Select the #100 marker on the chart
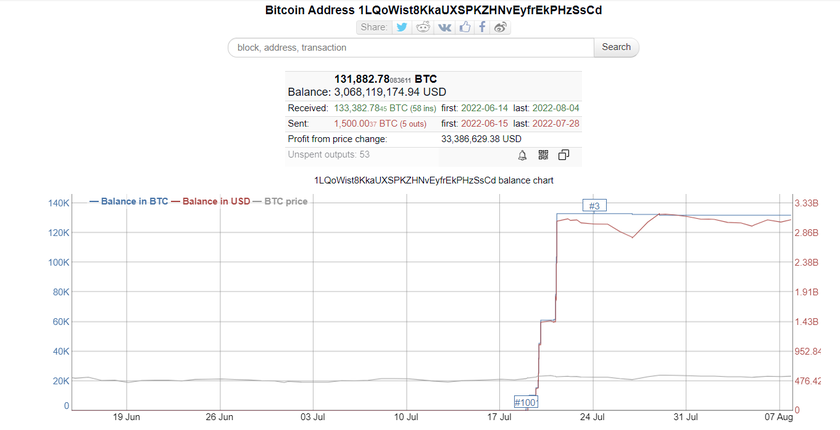Image resolution: width=840 pixels, height=430 pixels. tap(525, 402)
